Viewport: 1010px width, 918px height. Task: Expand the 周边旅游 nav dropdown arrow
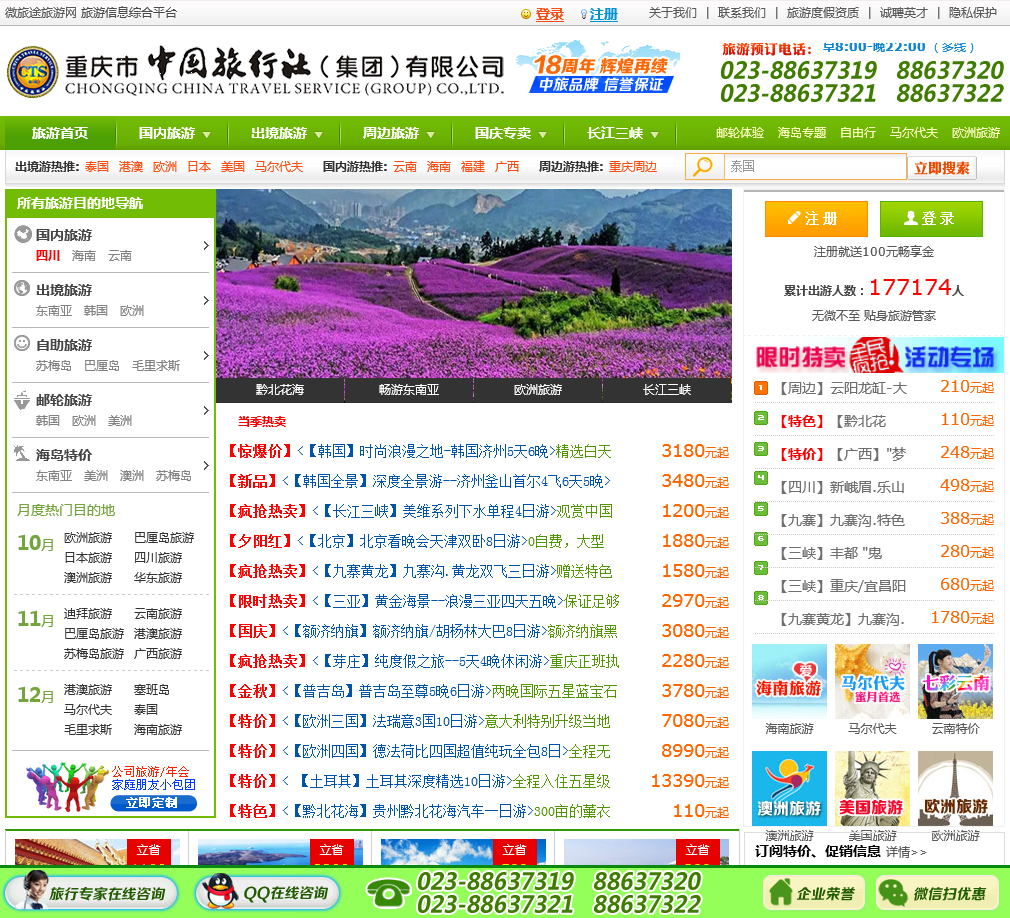tap(431, 135)
